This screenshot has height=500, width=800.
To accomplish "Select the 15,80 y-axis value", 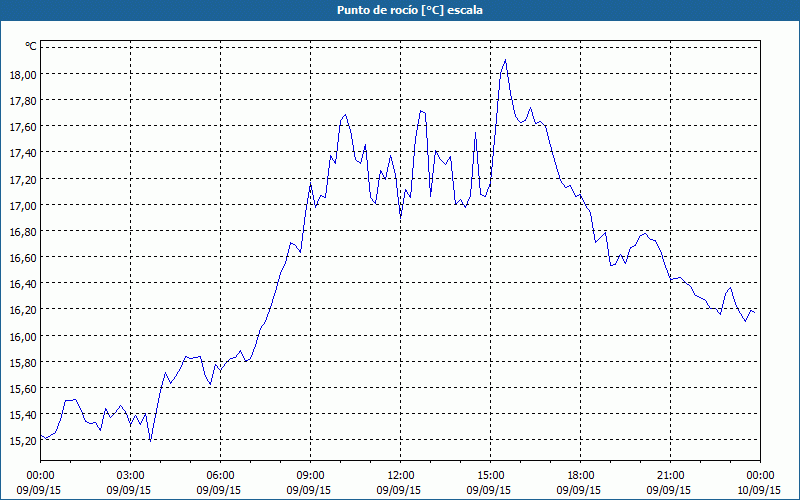I will point(23,362).
